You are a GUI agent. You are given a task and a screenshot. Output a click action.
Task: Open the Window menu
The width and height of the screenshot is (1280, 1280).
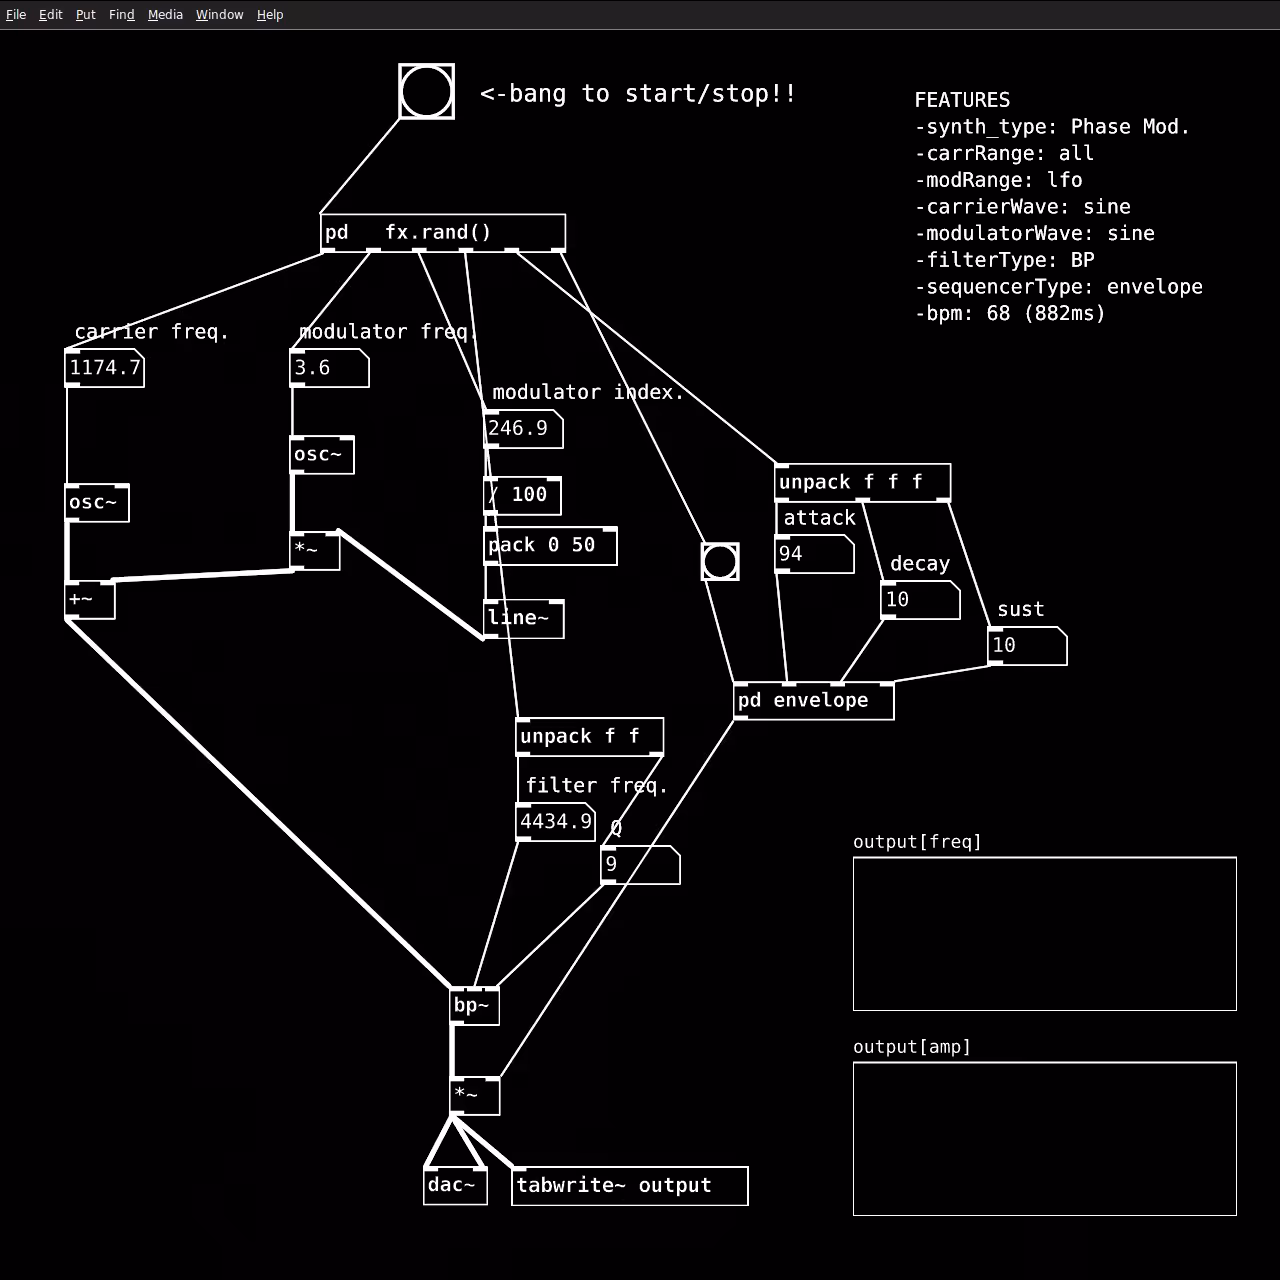click(x=220, y=15)
